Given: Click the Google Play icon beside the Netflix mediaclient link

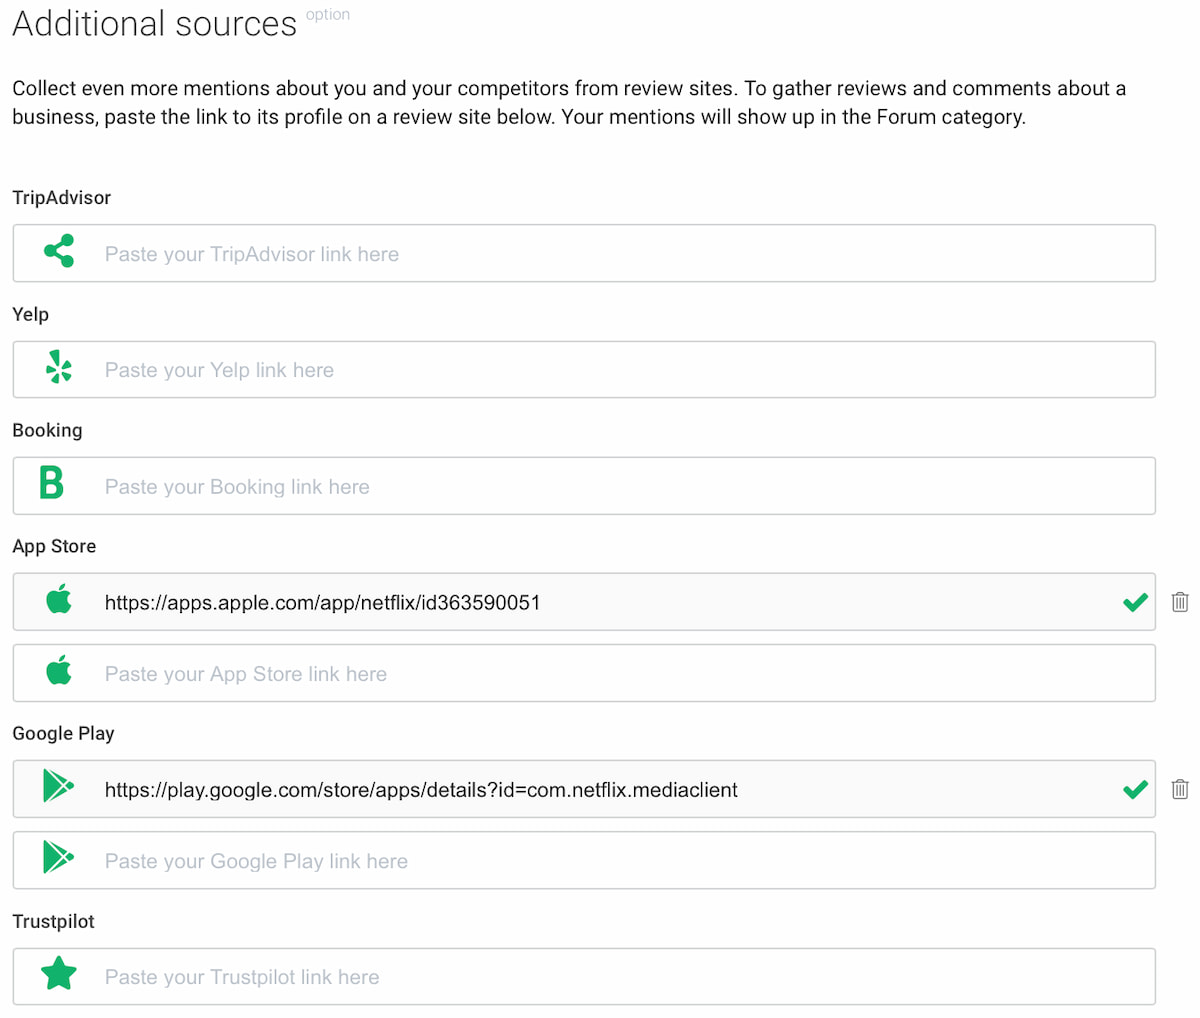Looking at the screenshot, I should [x=58, y=786].
